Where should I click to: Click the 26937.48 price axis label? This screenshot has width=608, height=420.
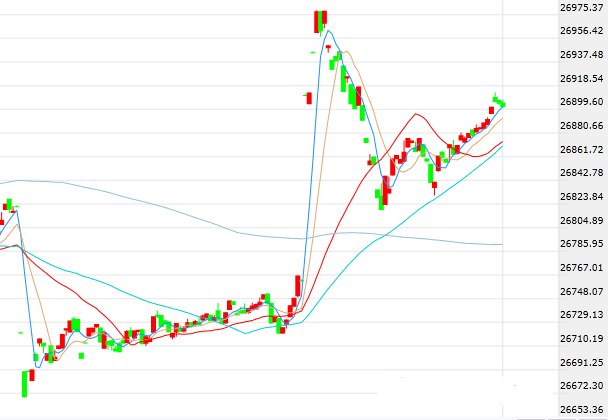tap(580, 55)
